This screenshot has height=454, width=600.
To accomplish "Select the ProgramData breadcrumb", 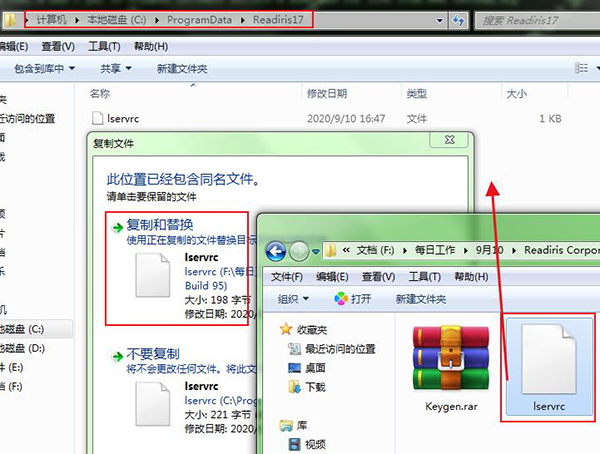I will pos(199,20).
